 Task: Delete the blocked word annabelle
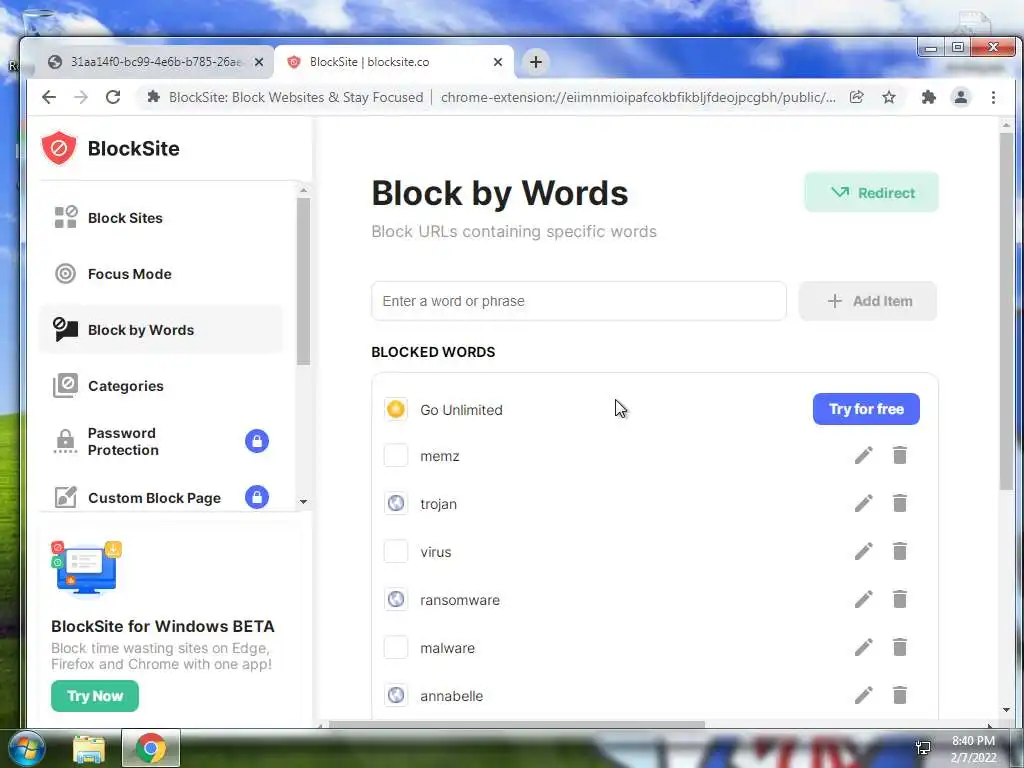click(900, 696)
